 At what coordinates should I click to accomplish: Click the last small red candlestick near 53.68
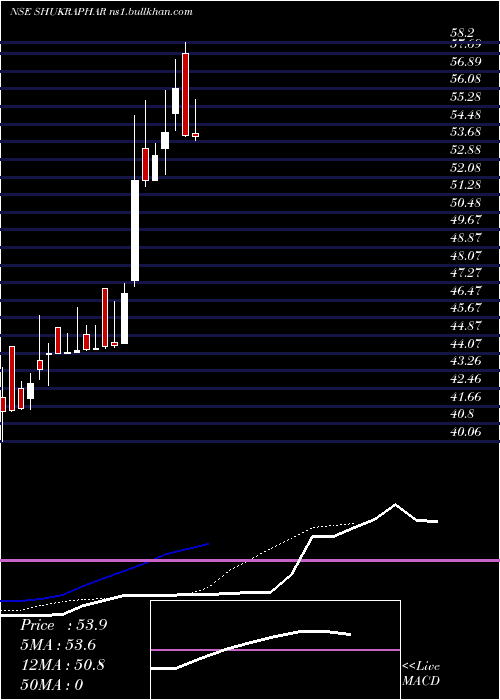196,134
